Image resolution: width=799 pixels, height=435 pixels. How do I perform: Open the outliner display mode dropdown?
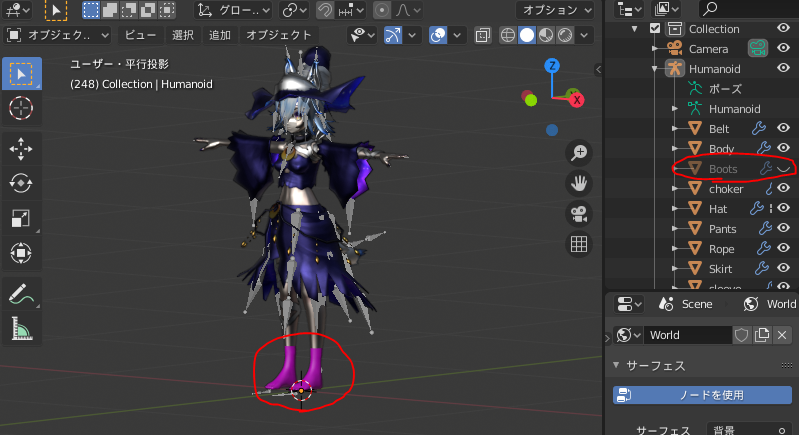[x=628, y=9]
